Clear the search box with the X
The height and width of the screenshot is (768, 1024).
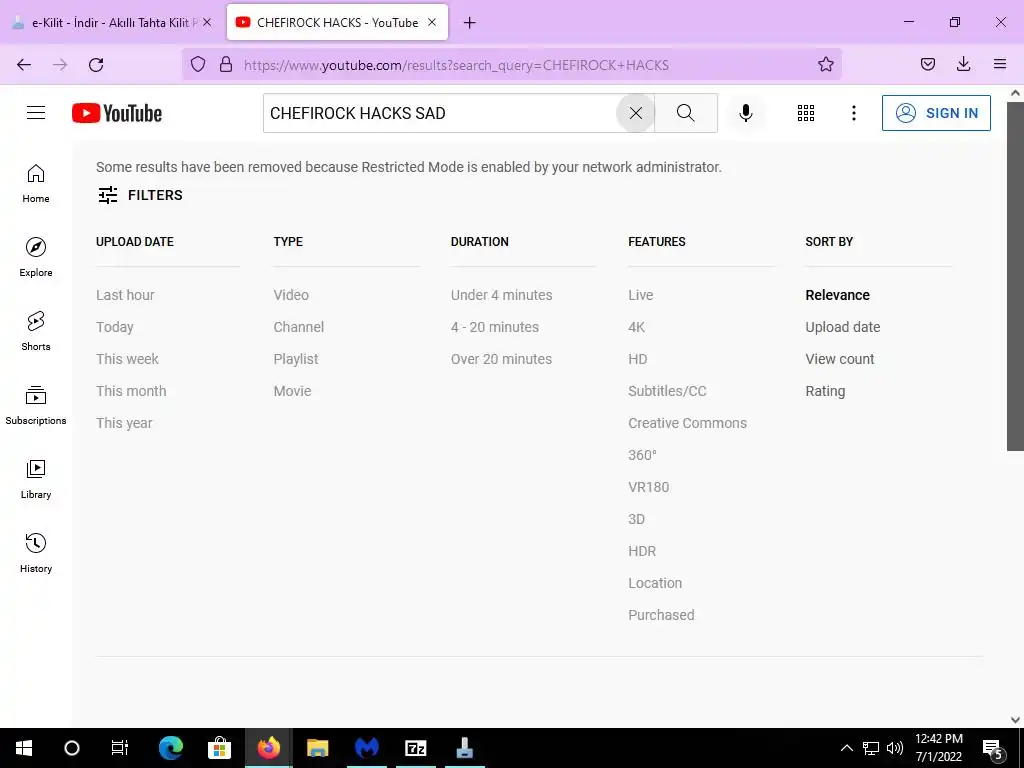click(635, 113)
